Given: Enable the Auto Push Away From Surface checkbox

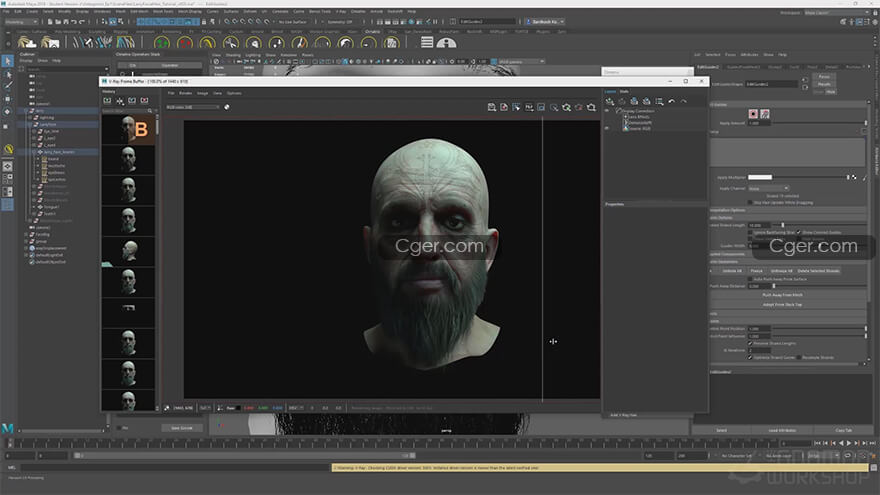Looking at the screenshot, I should (751, 278).
